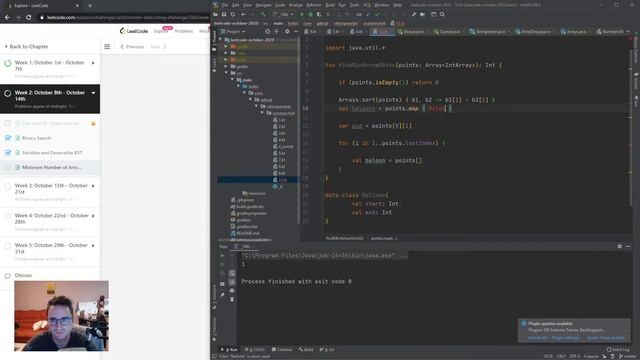
Task: Expand Week 4: October 22nd section
Action: (93, 216)
